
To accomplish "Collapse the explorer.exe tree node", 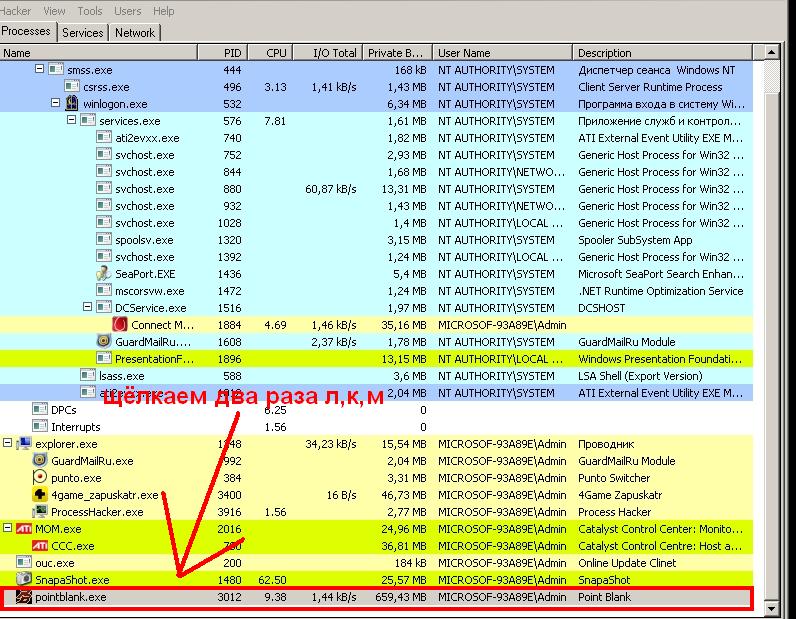I will coord(8,443).
